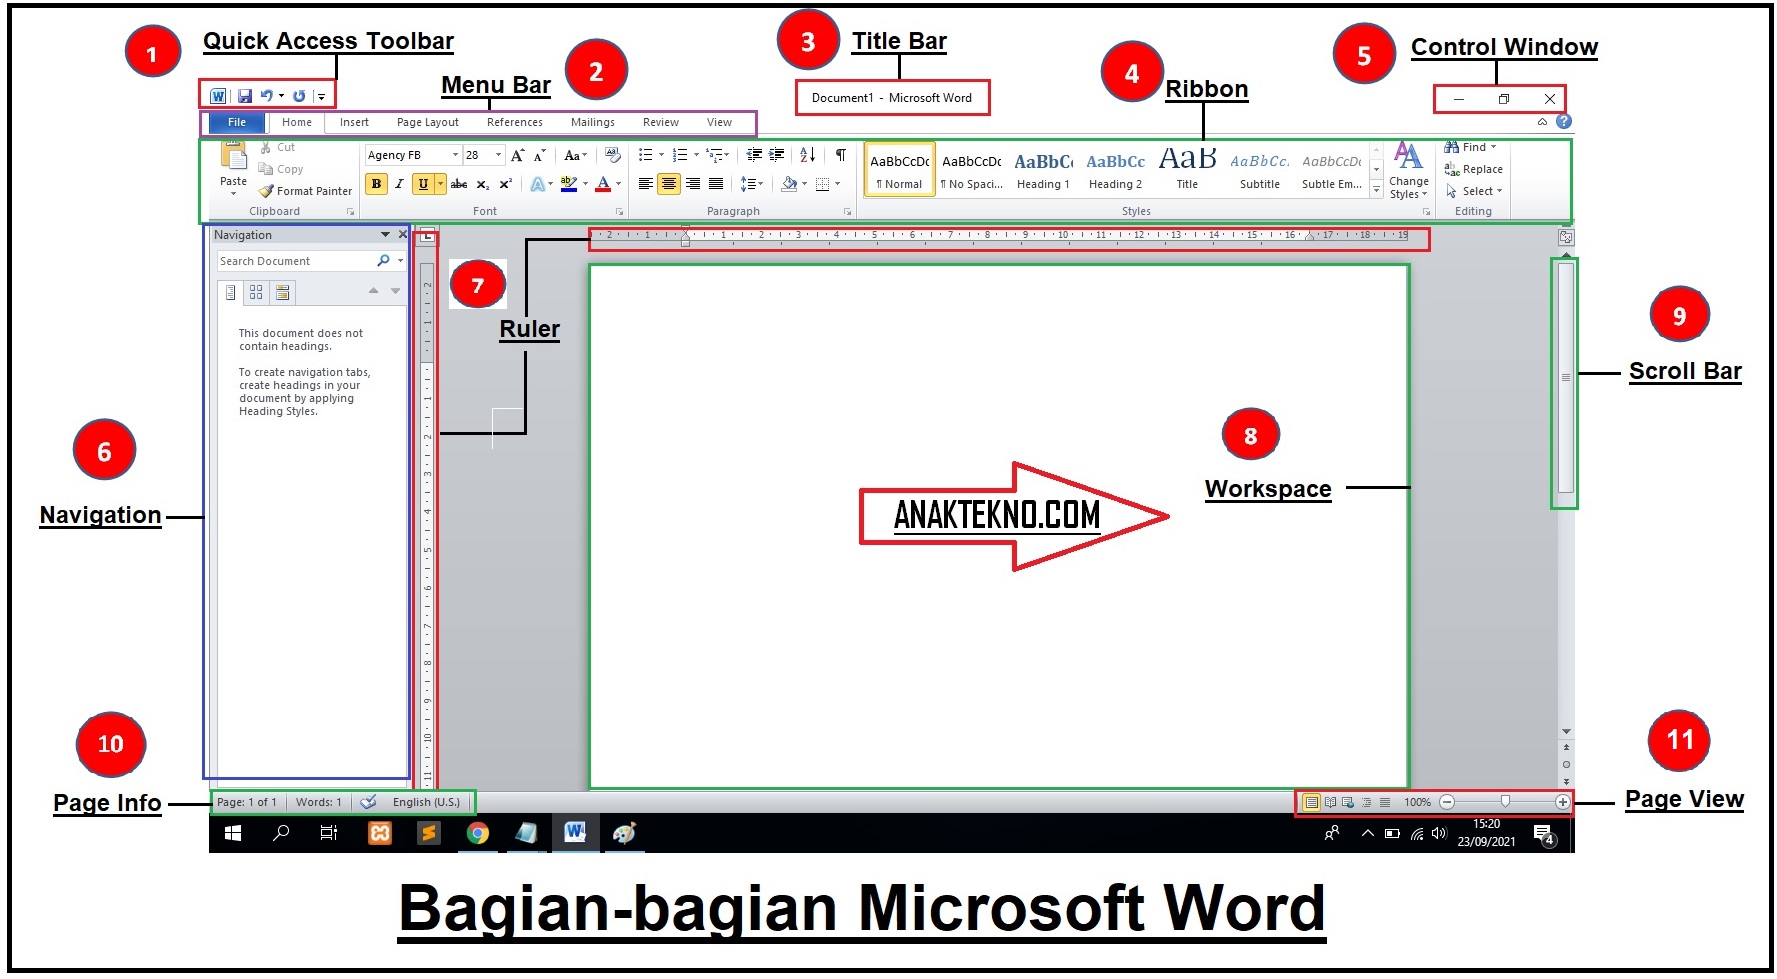Toggle Center alignment button
The width and height of the screenshot is (1777, 979).
[x=669, y=184]
